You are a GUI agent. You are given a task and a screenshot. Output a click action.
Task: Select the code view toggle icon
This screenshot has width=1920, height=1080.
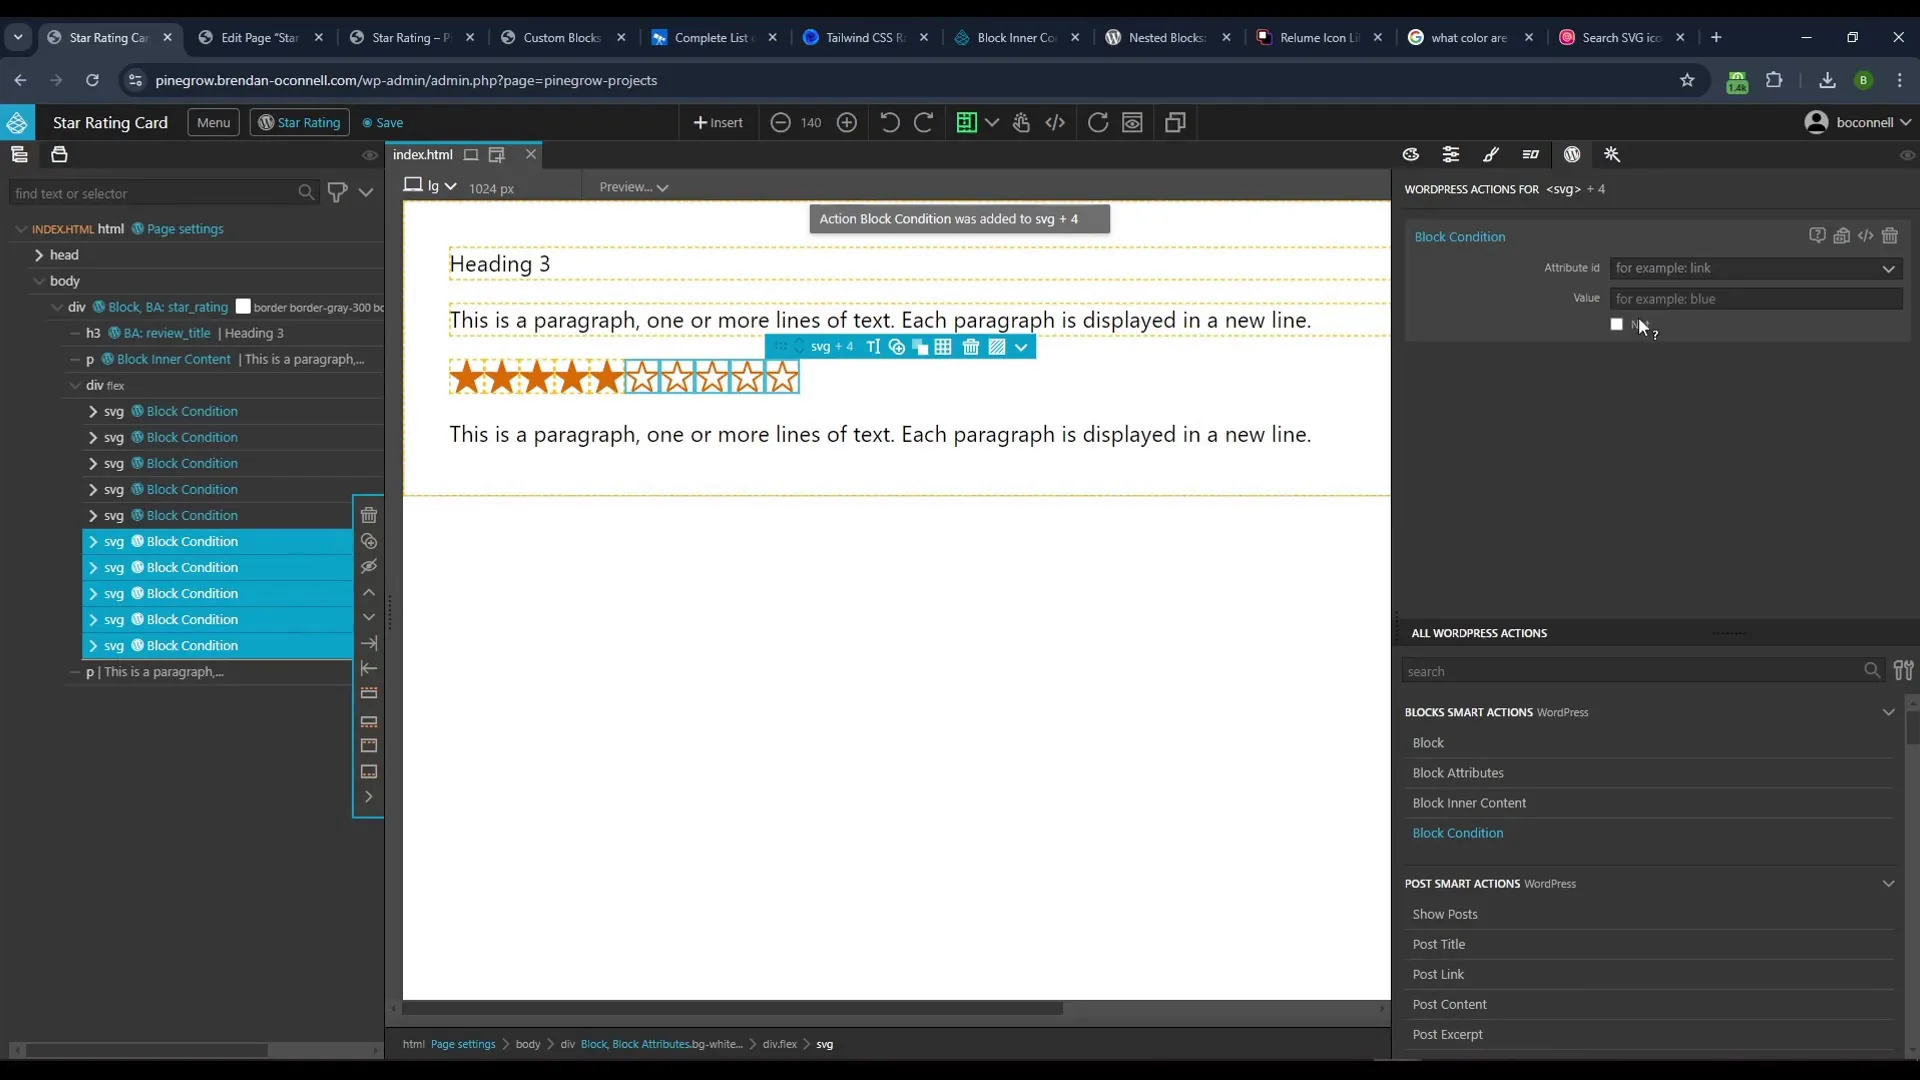(x=1055, y=121)
